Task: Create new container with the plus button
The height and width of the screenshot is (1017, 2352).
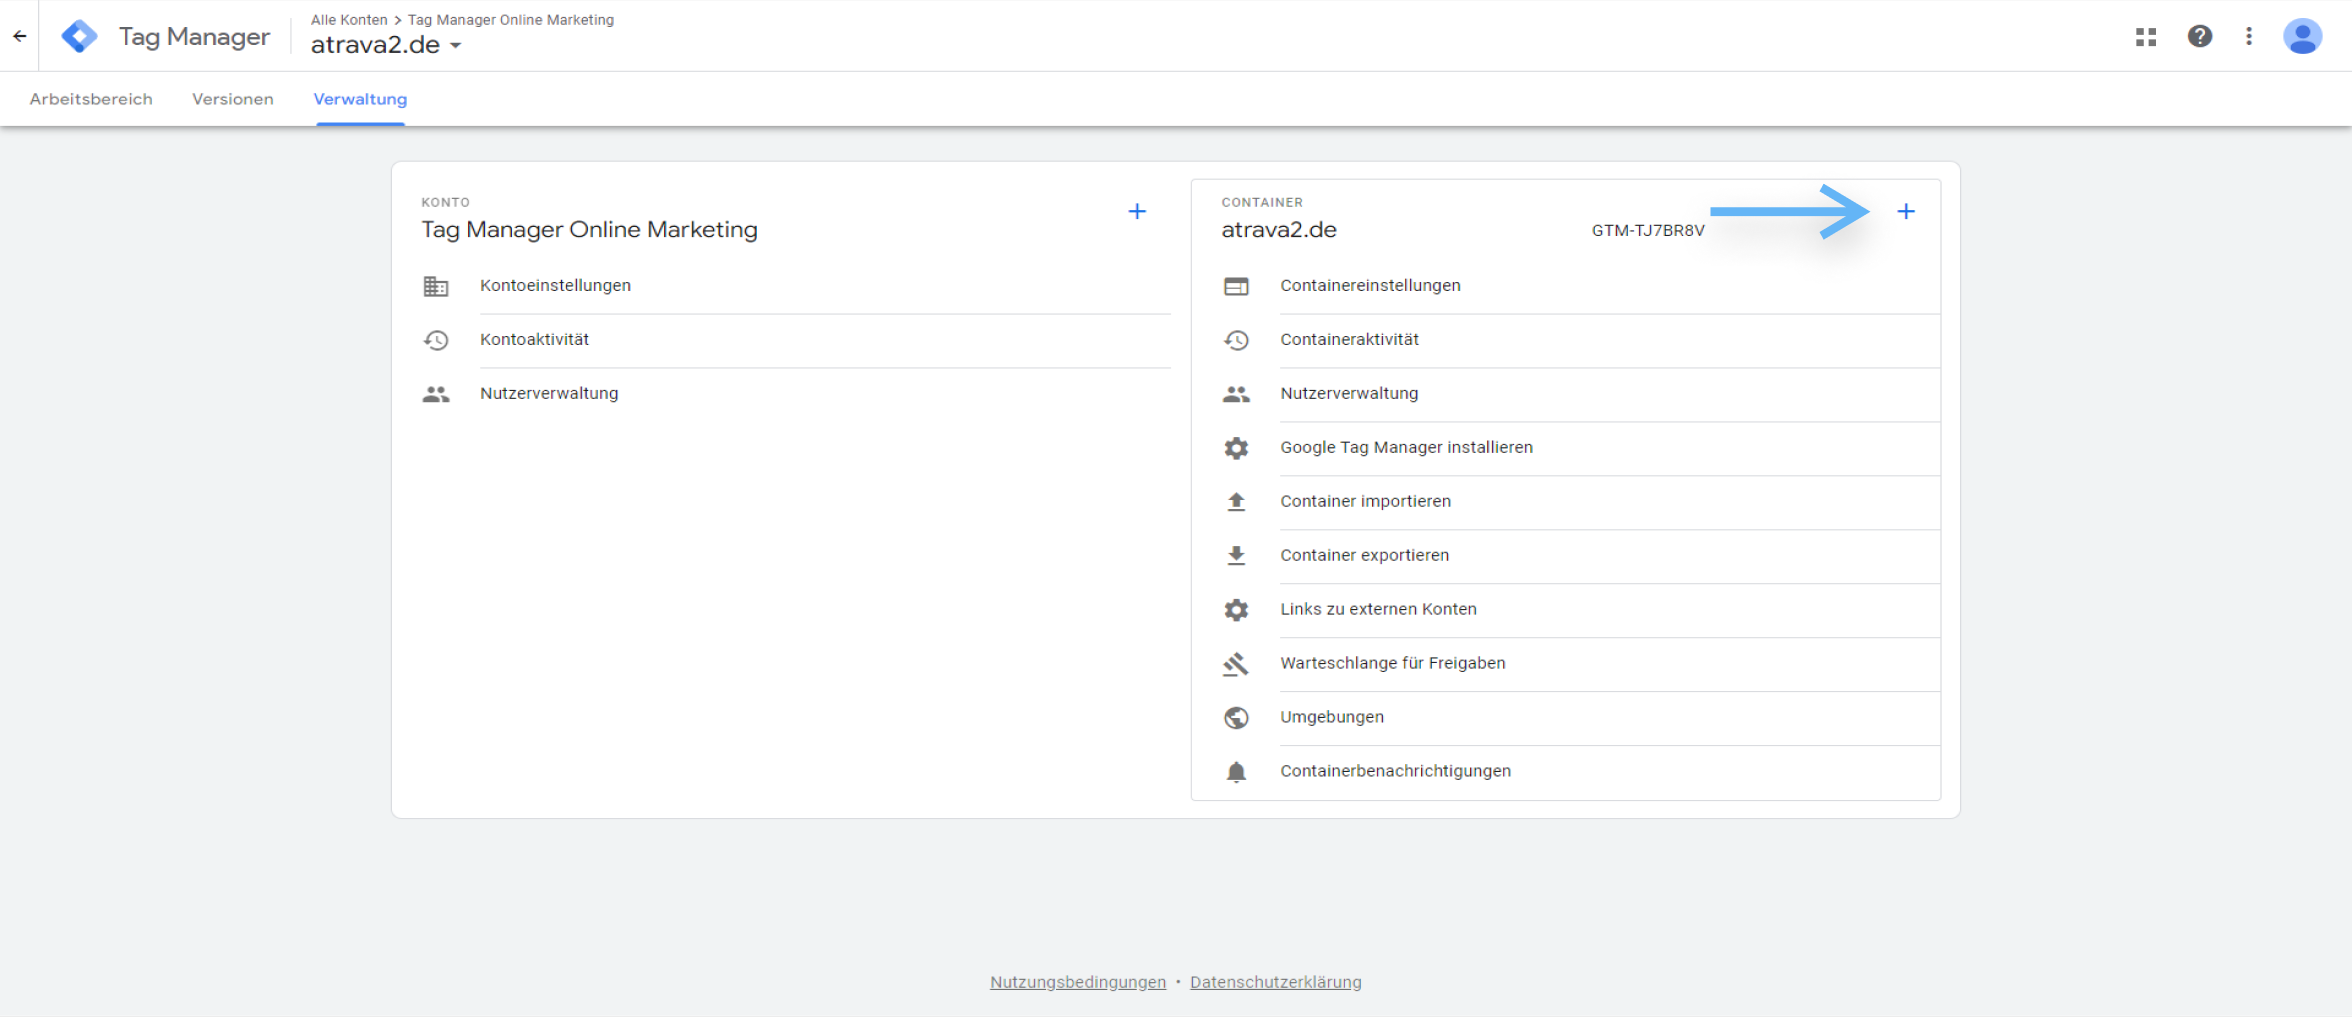Action: (1906, 211)
